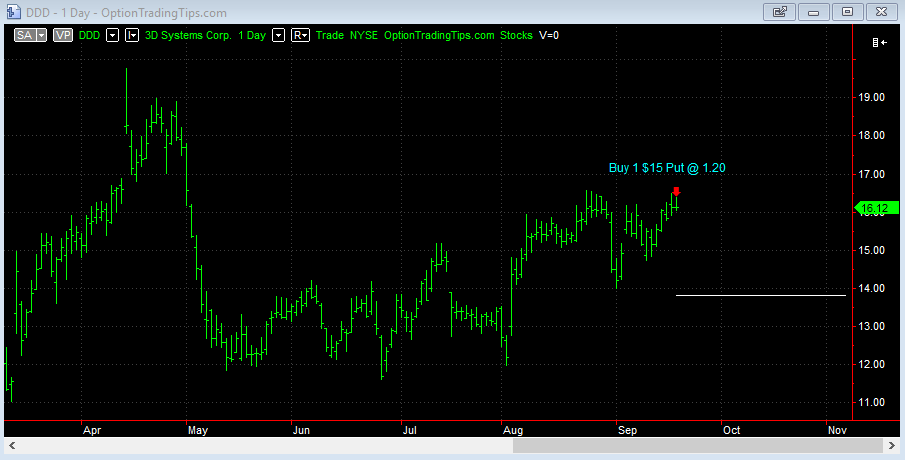Click the 17.00 price axis label

click(872, 174)
